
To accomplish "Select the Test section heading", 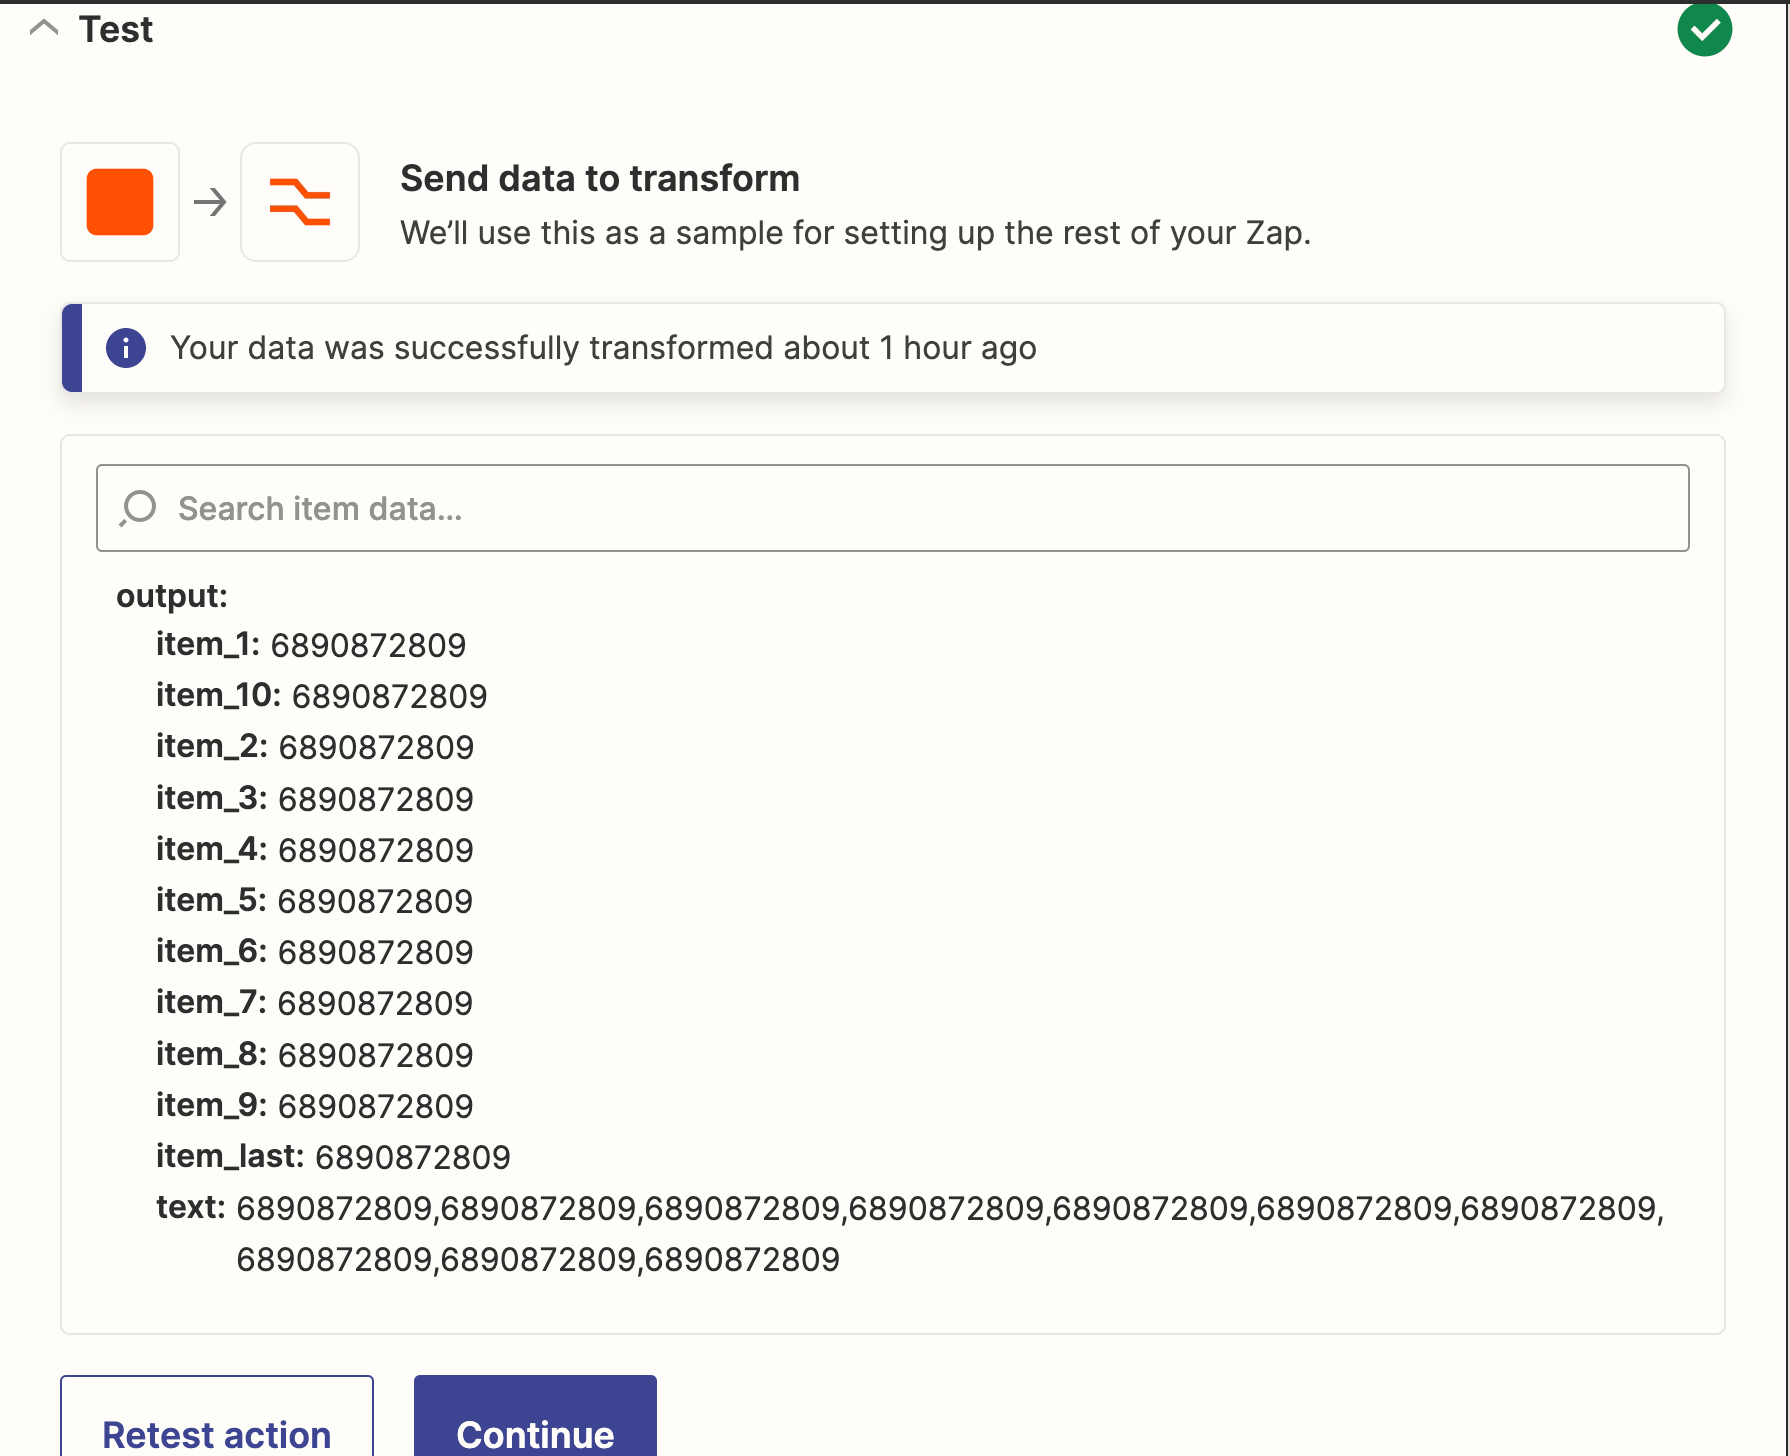I will [x=116, y=30].
